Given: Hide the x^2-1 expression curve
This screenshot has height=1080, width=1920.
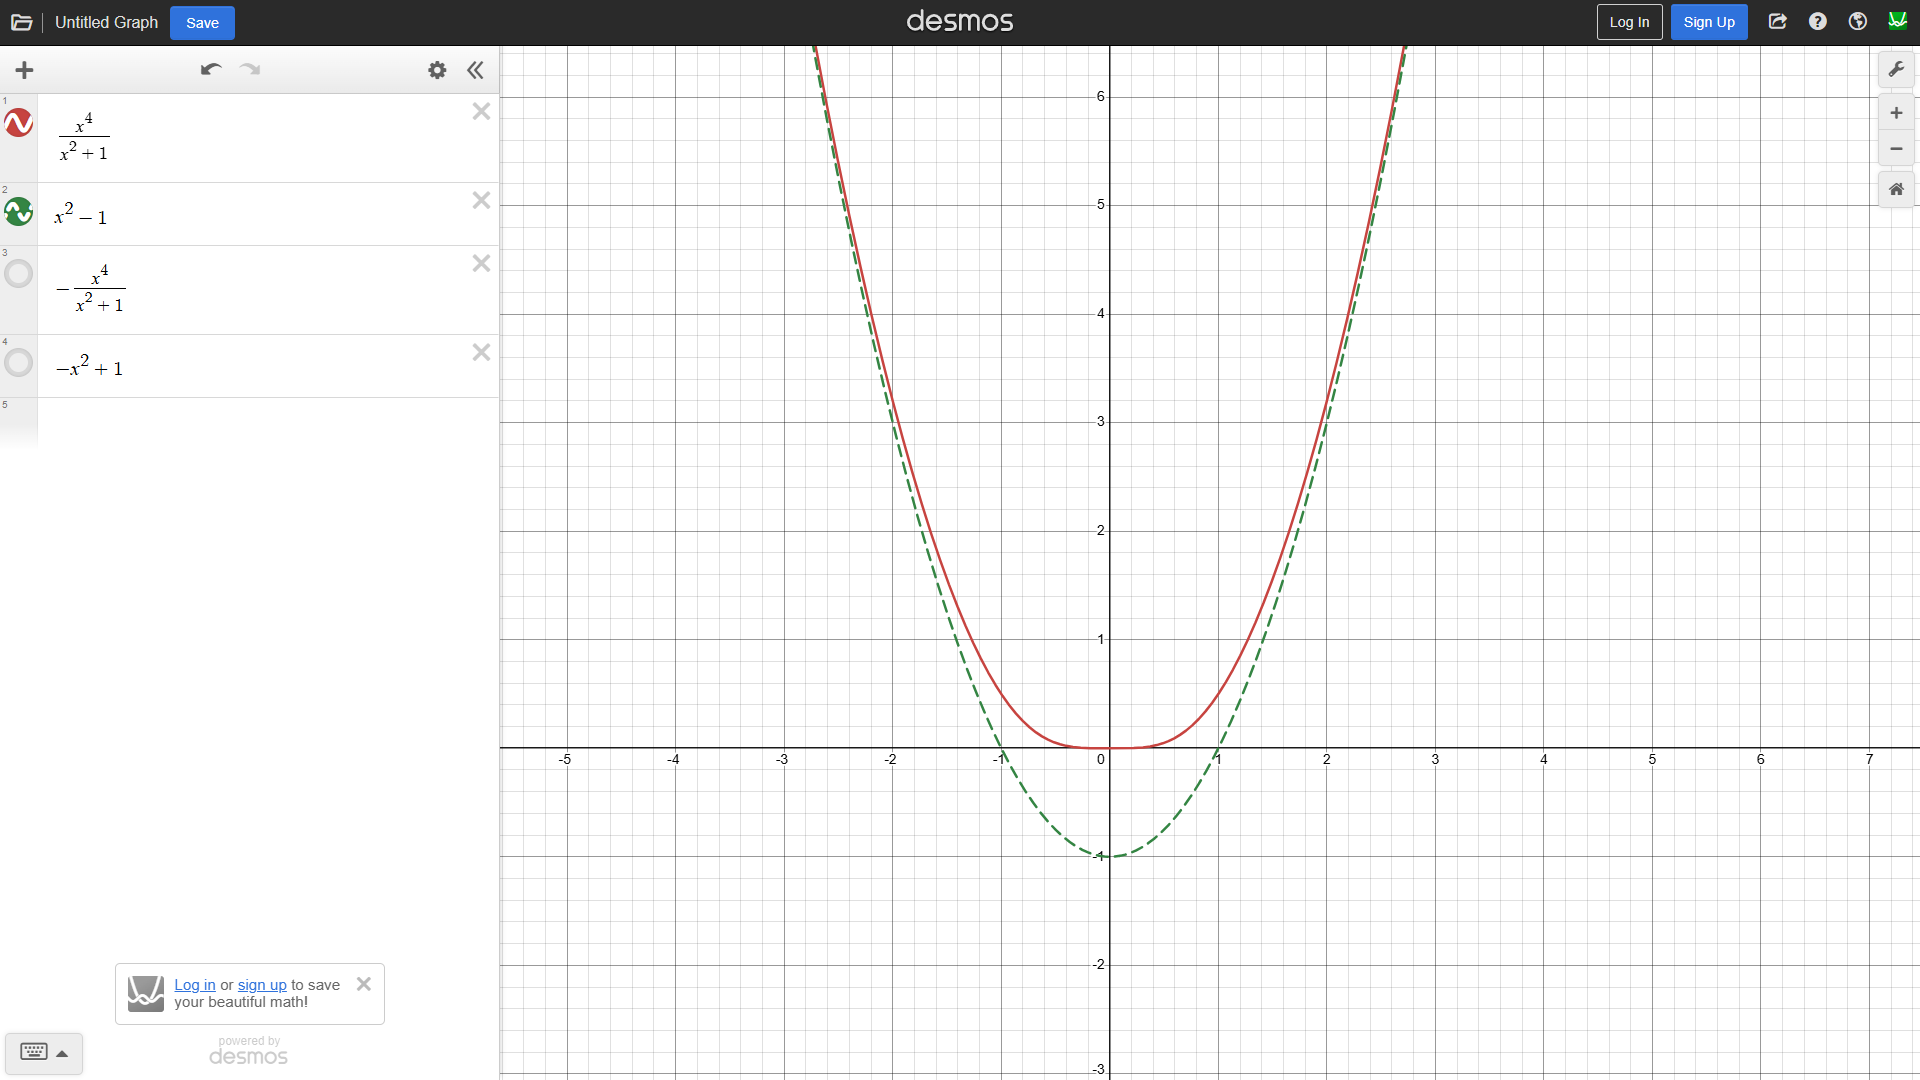Looking at the screenshot, I should tap(18, 212).
